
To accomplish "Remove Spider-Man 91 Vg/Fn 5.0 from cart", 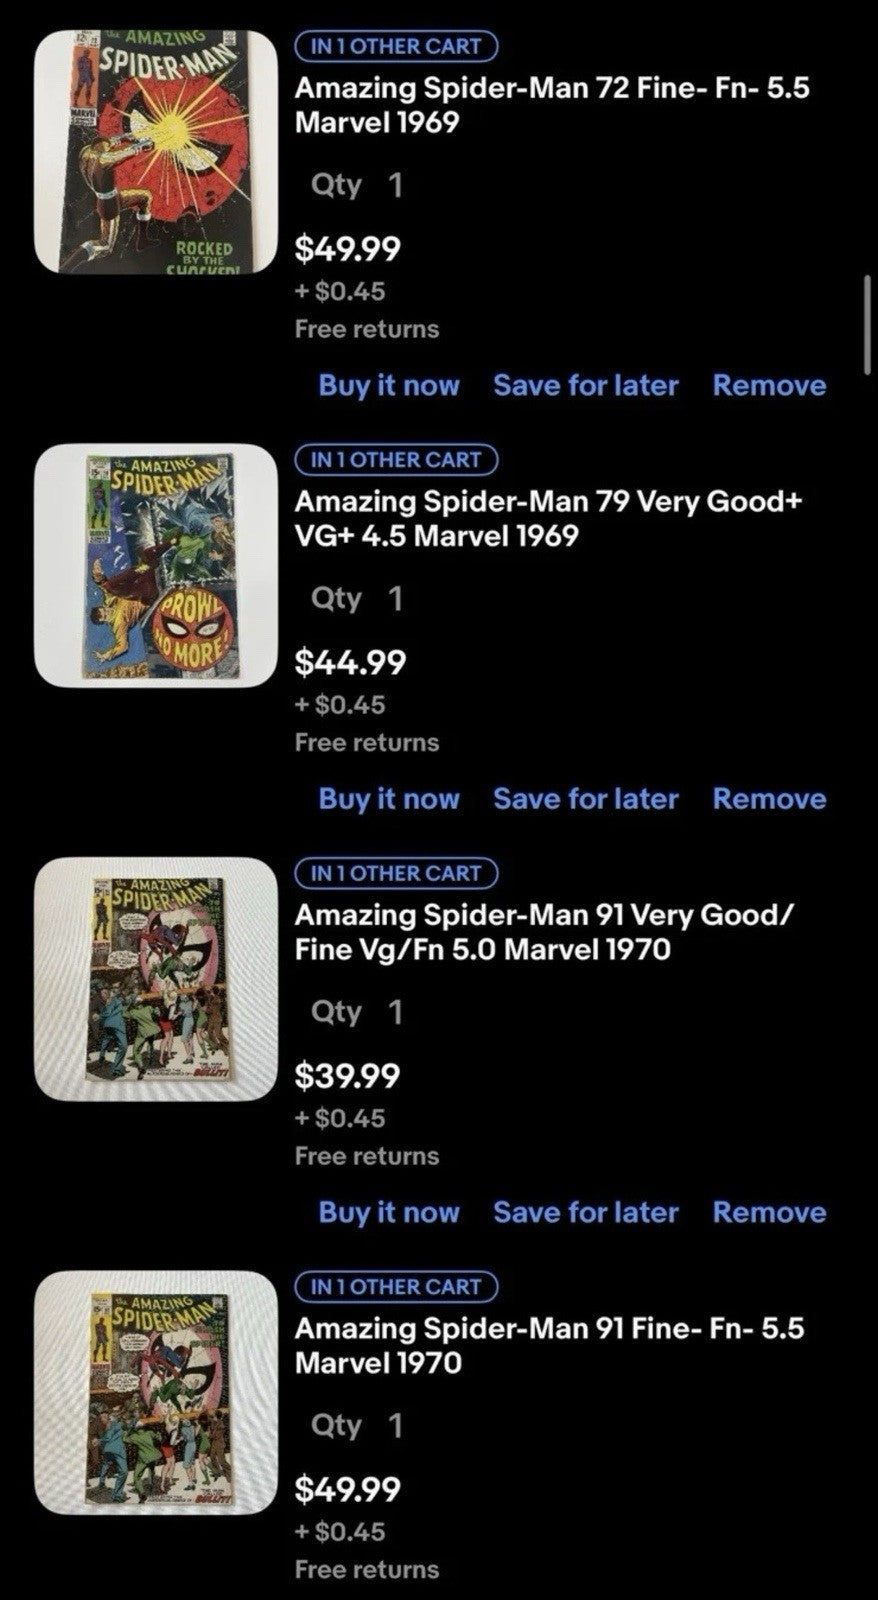I will point(769,1212).
